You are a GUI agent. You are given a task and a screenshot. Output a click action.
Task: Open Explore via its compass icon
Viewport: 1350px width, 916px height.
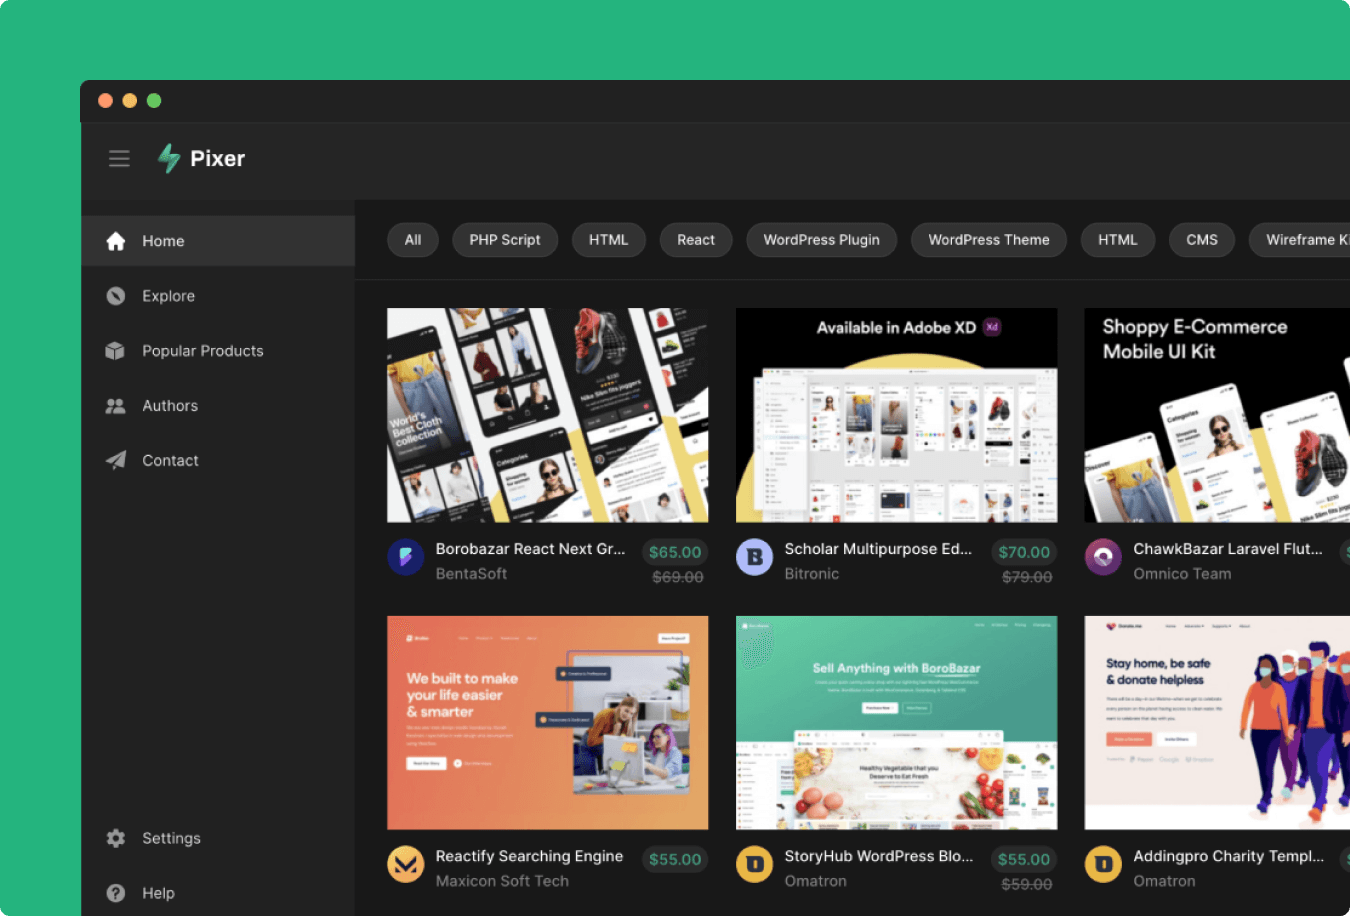[x=116, y=296]
